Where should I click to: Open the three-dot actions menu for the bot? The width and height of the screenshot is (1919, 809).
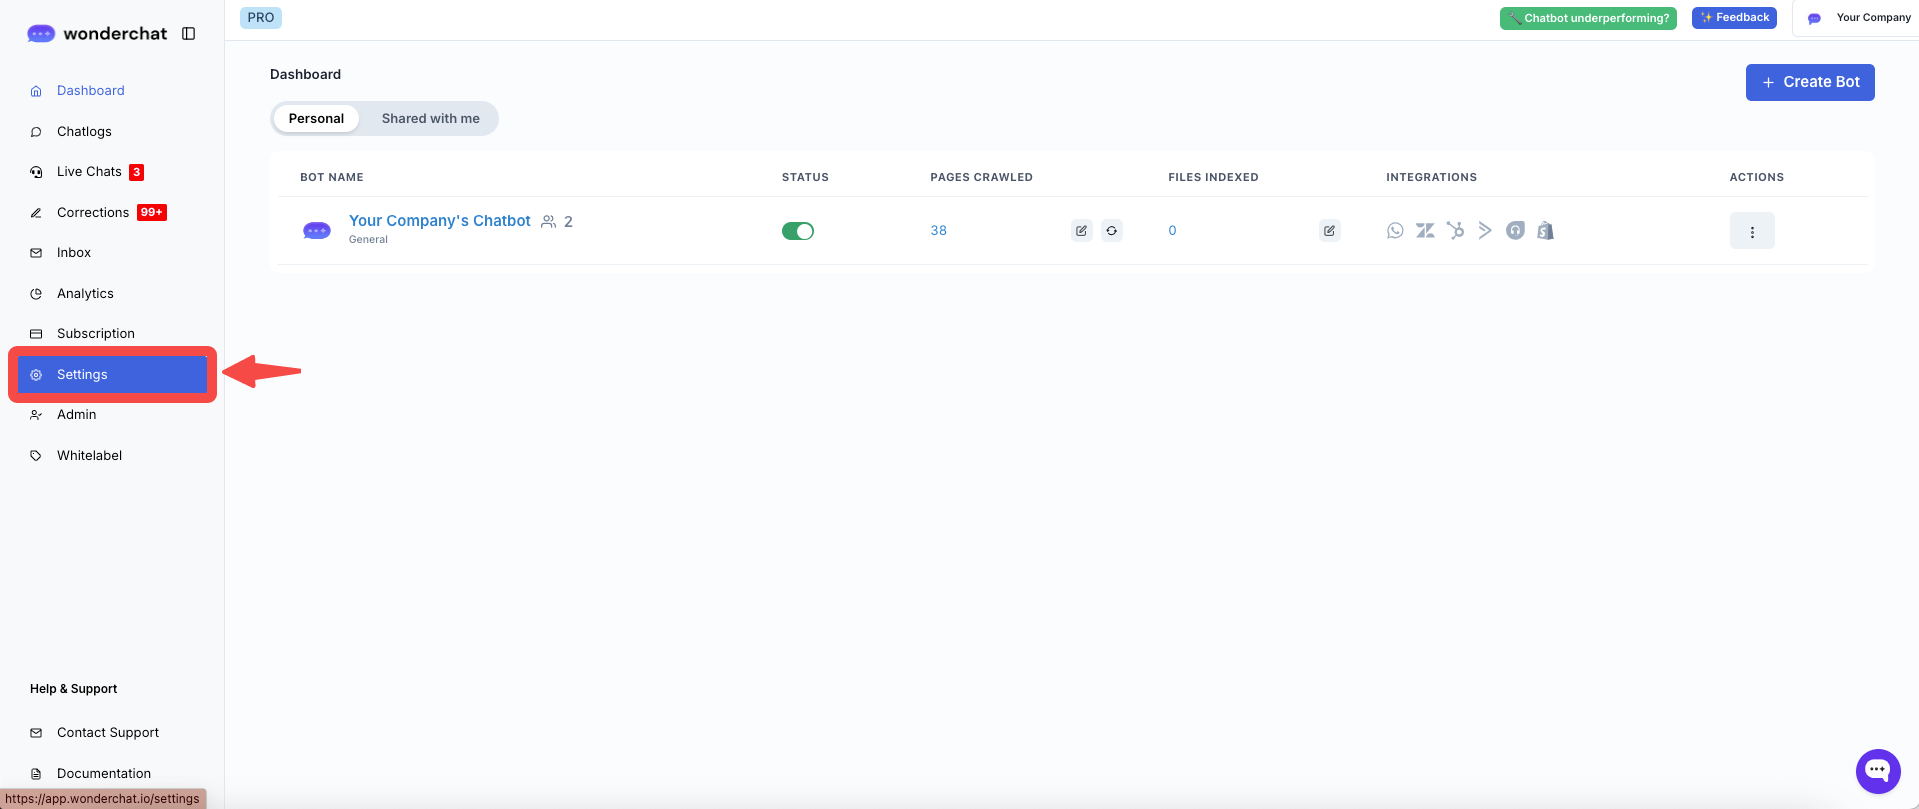[x=1752, y=231]
